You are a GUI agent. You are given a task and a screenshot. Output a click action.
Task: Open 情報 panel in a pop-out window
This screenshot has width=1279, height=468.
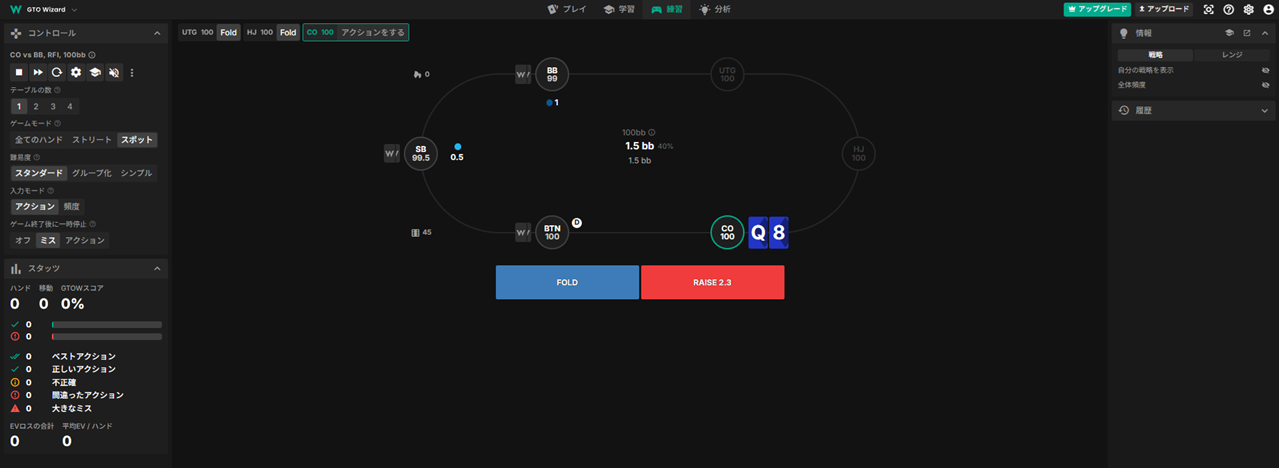pos(1247,33)
